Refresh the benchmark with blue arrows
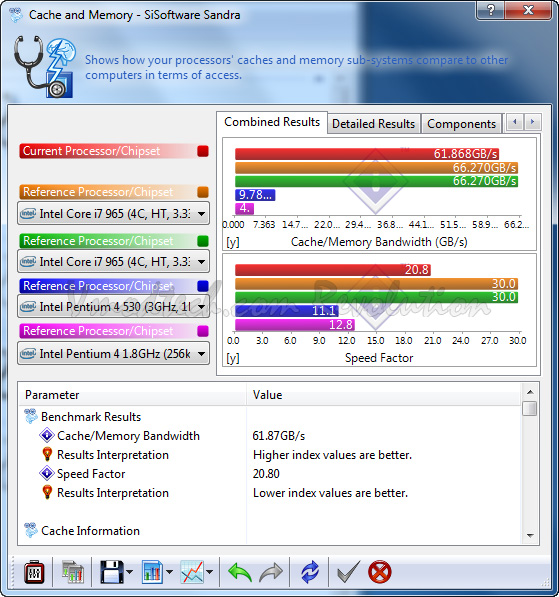 tap(310, 572)
